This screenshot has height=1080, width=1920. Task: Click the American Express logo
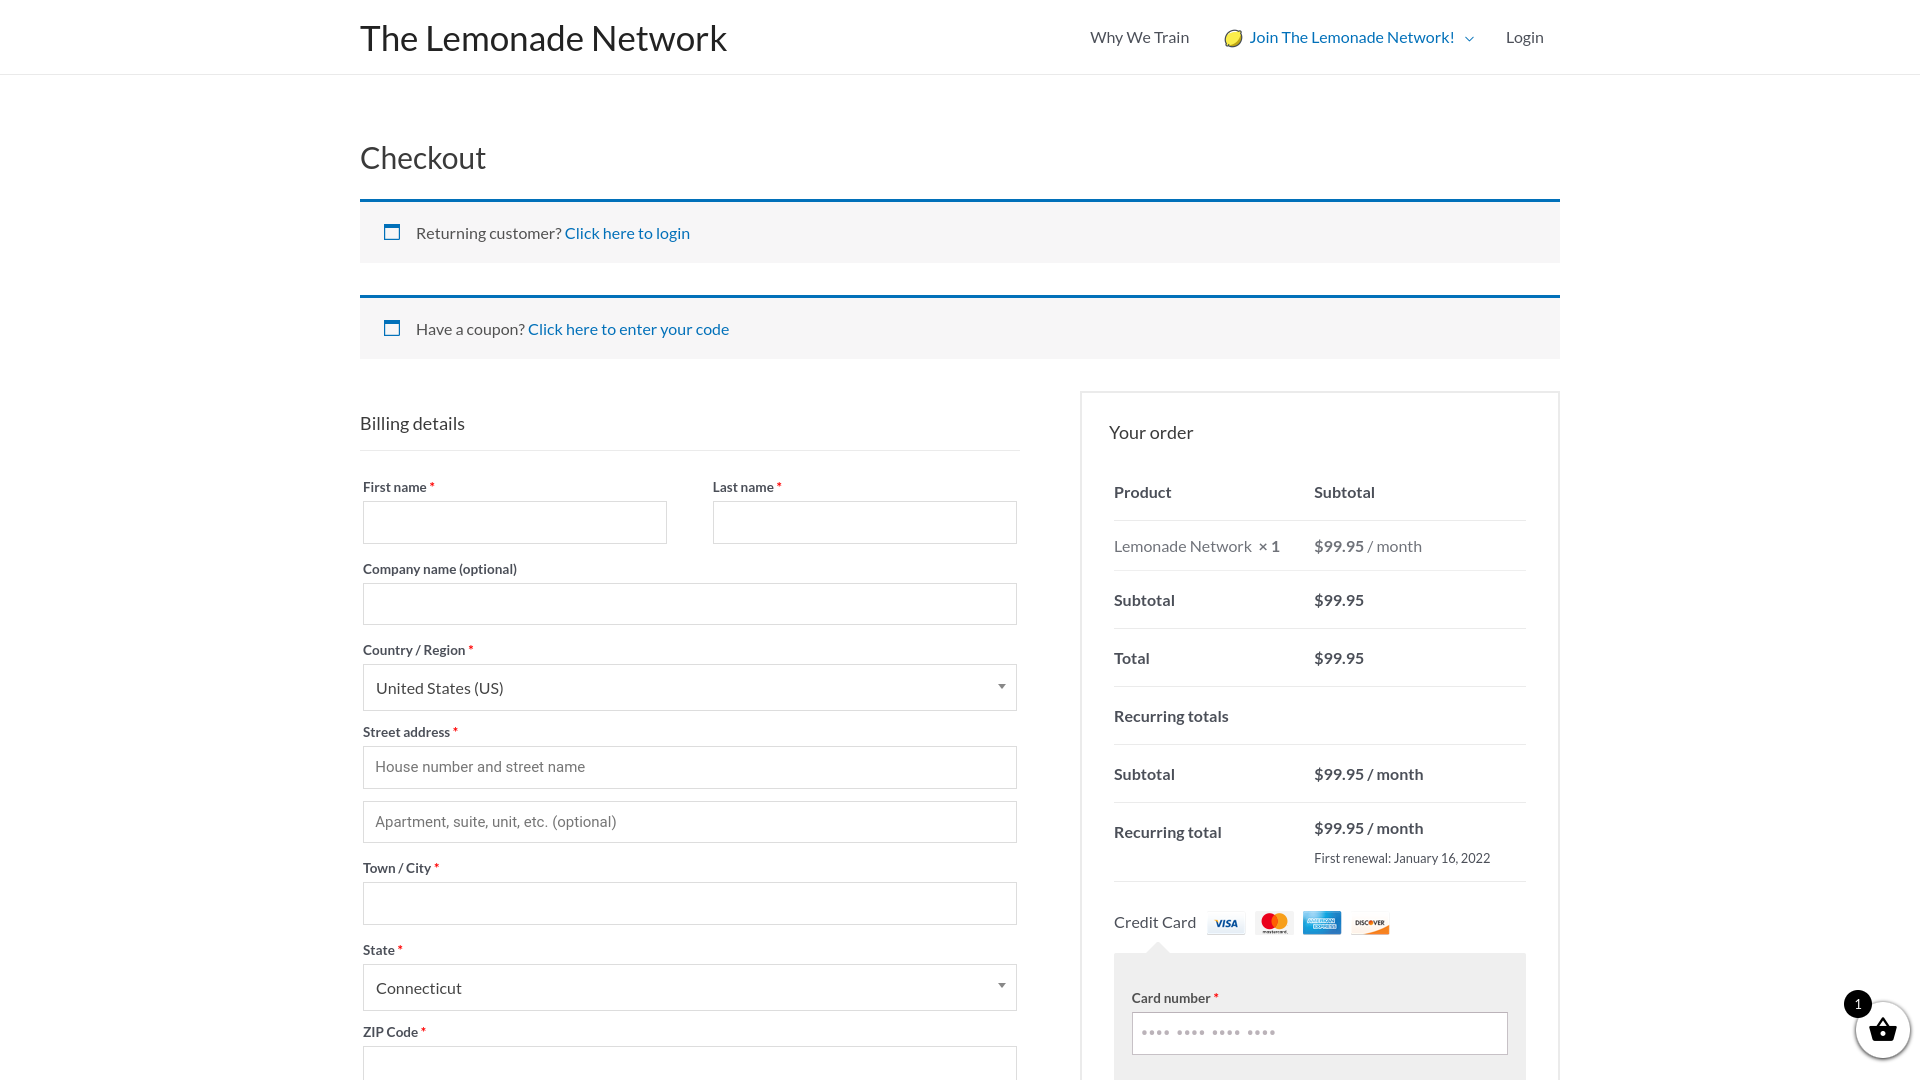point(1322,923)
